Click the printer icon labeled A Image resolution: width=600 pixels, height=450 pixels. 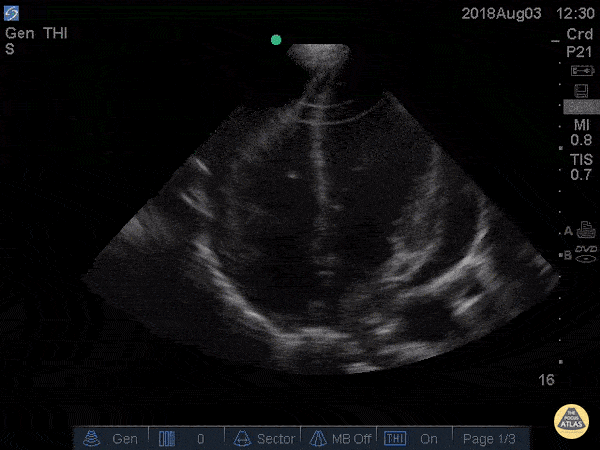(586, 230)
